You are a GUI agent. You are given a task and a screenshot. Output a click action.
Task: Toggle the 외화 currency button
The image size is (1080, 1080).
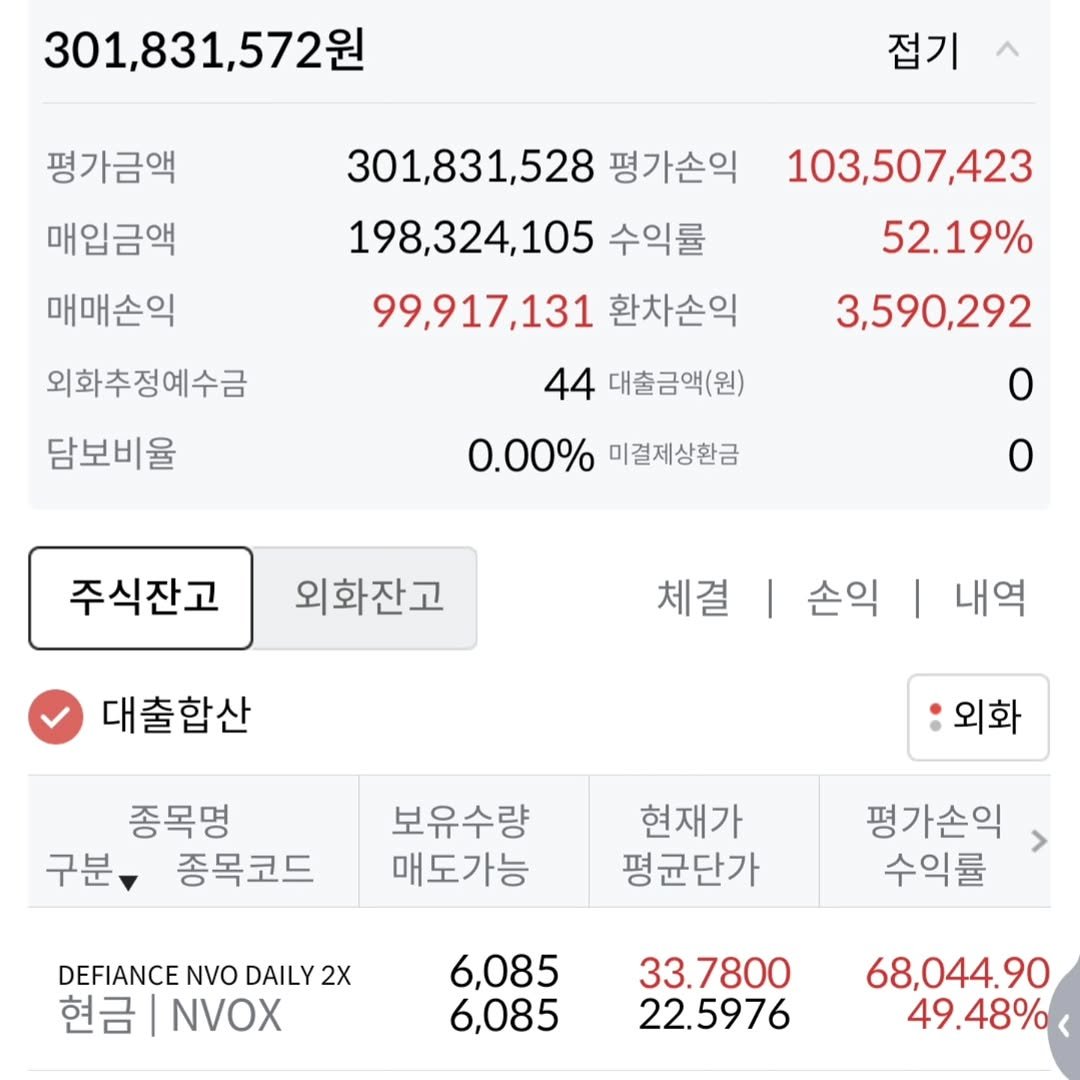coord(977,717)
